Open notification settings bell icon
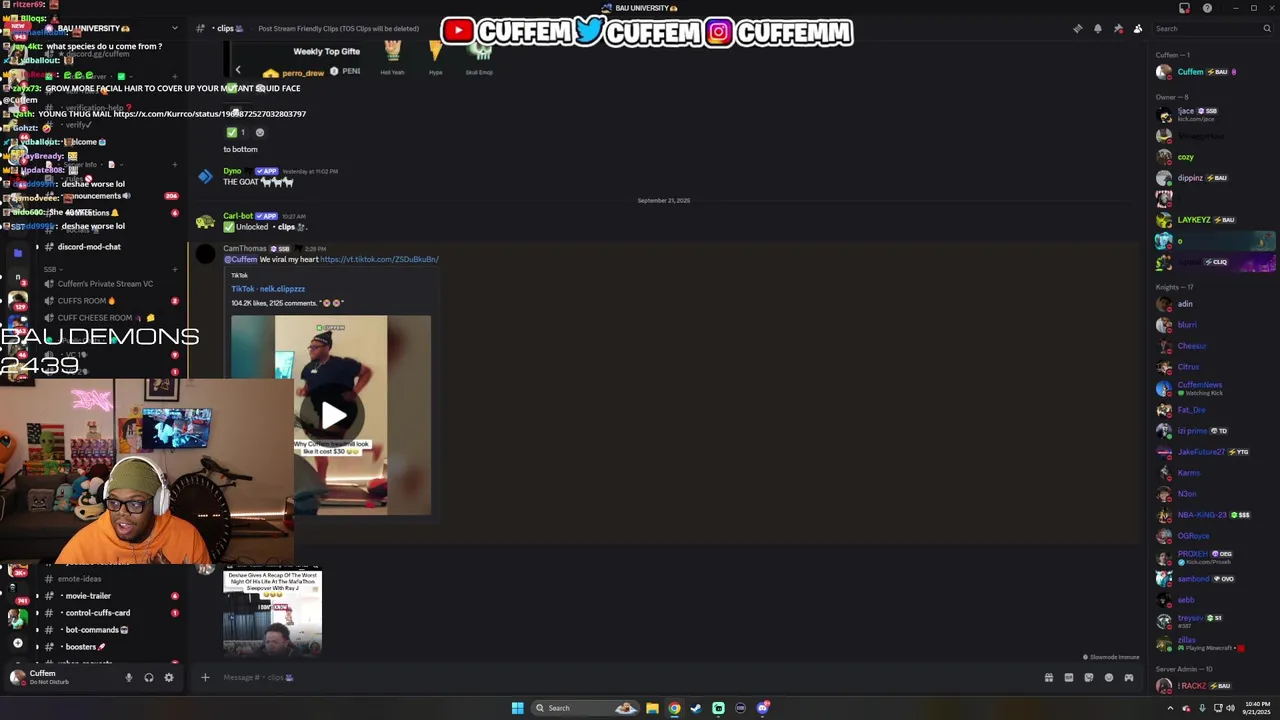 click(x=1098, y=29)
